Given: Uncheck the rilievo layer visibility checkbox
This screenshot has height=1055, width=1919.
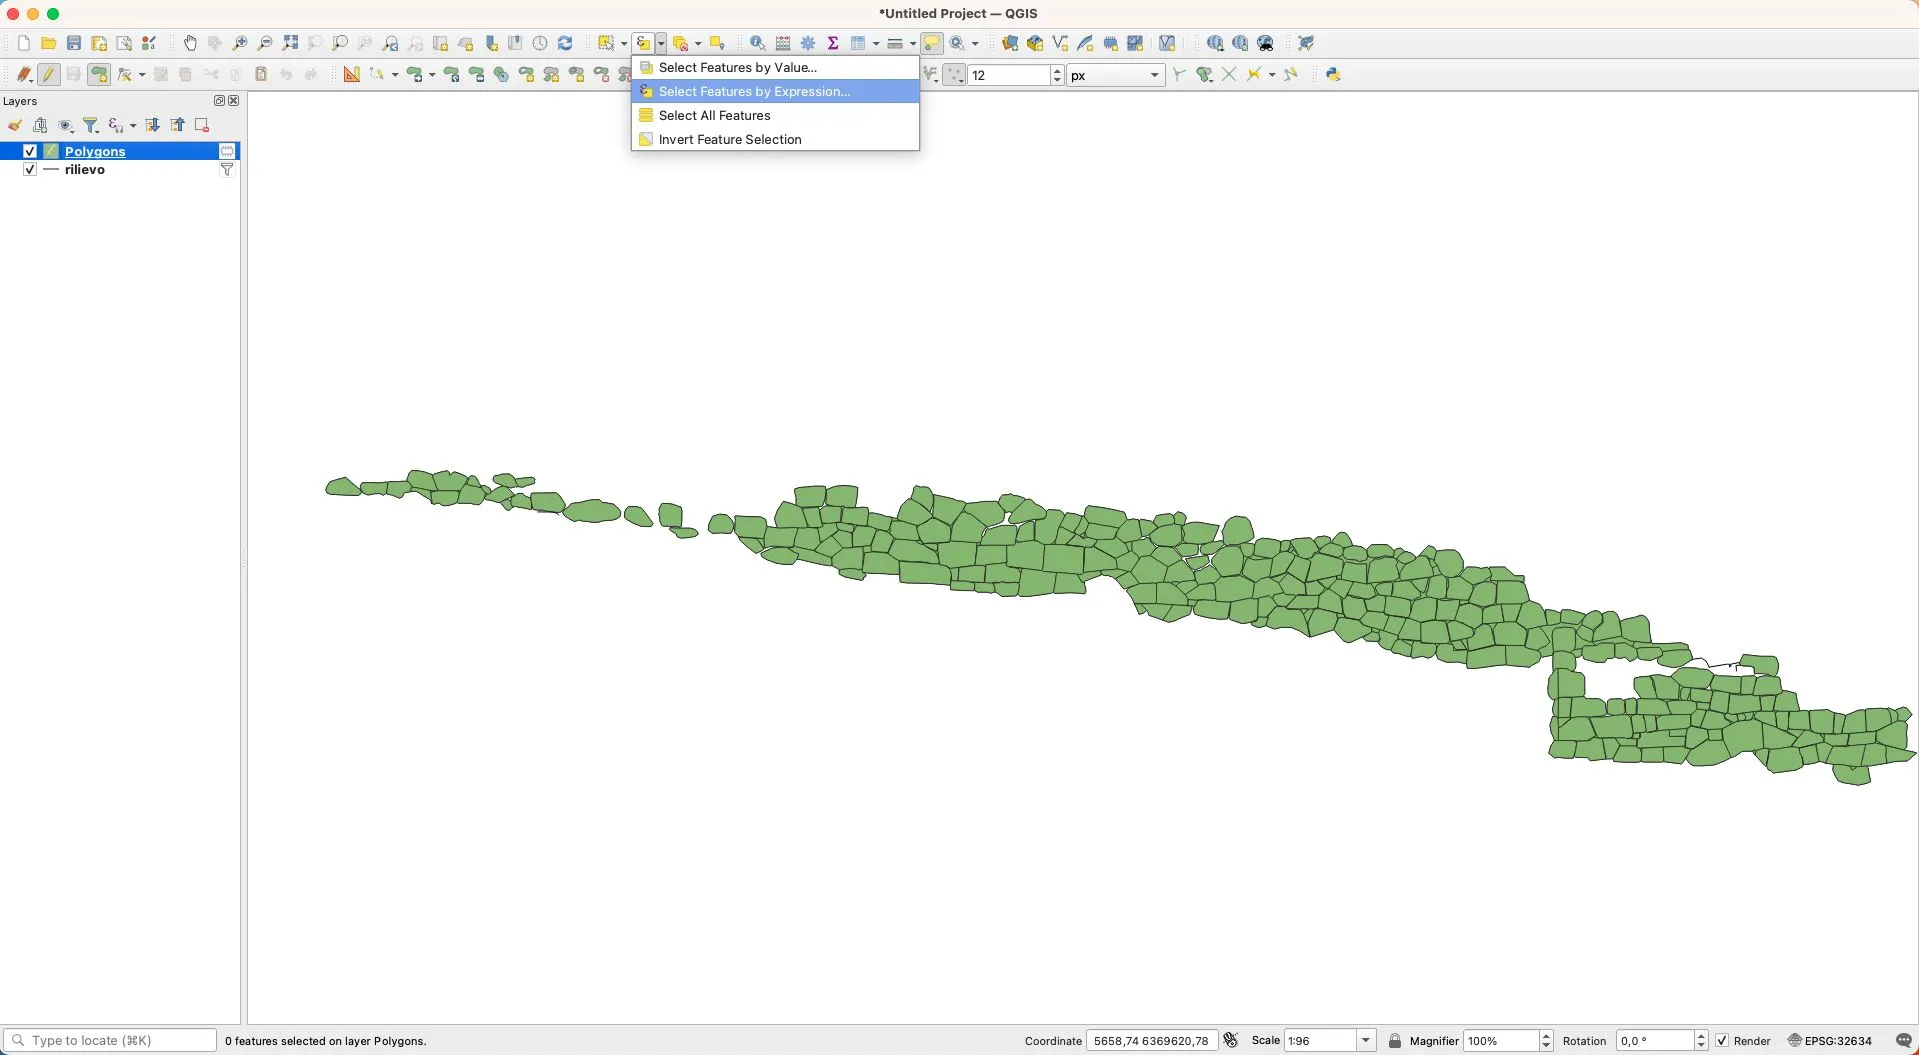Looking at the screenshot, I should click(30, 170).
